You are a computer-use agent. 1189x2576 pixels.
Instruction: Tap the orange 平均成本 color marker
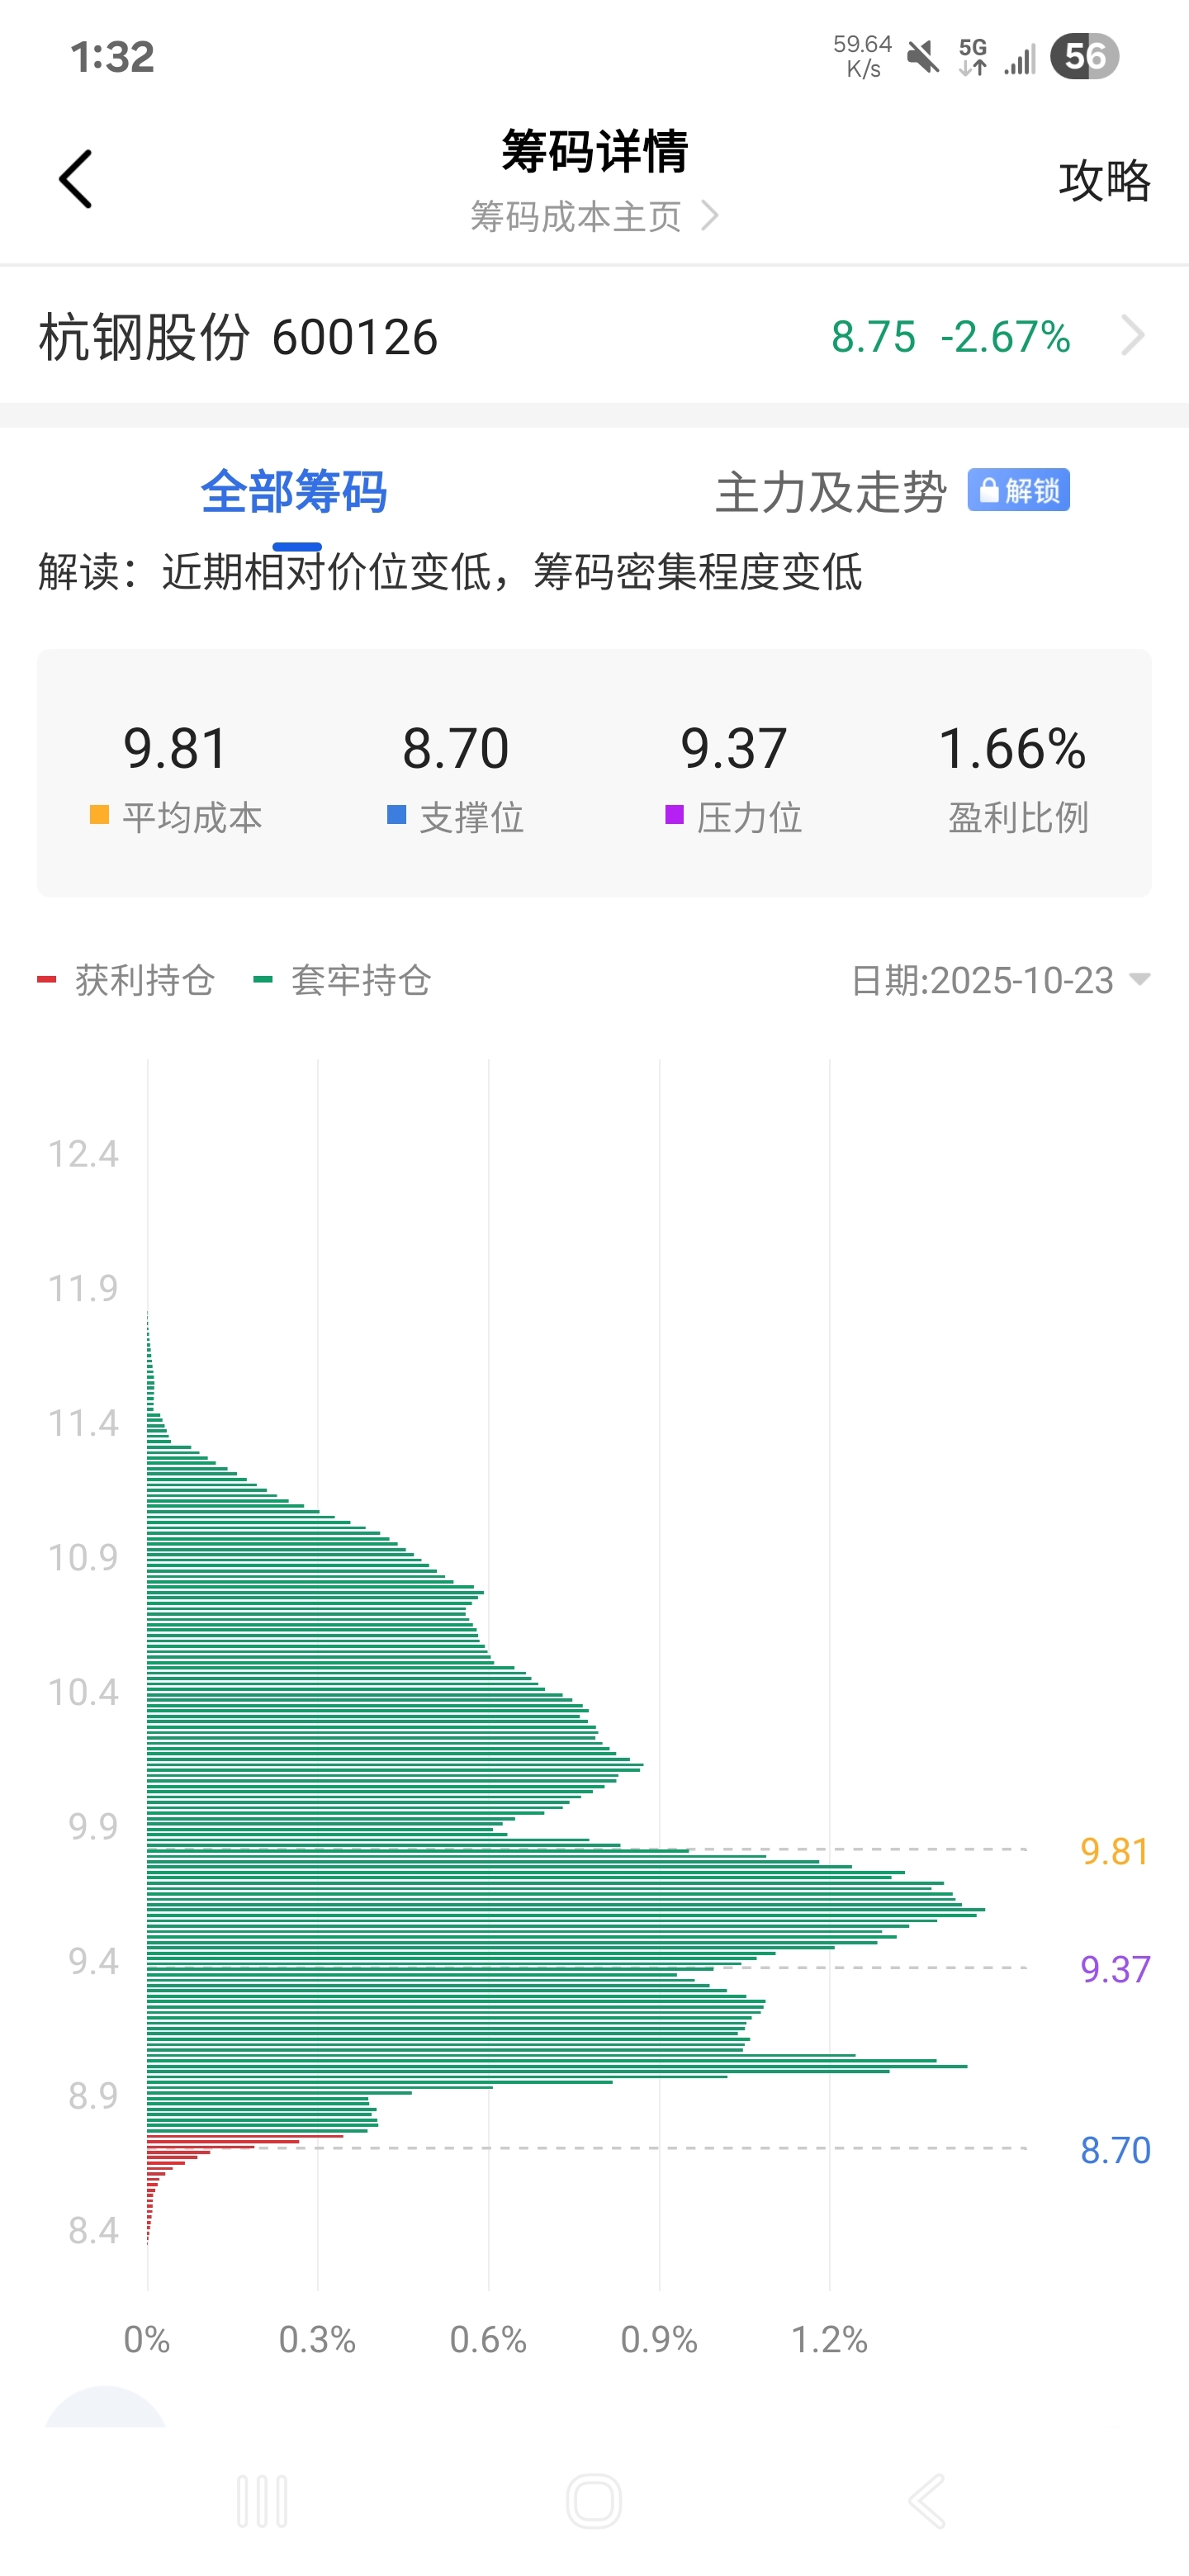click(99, 815)
